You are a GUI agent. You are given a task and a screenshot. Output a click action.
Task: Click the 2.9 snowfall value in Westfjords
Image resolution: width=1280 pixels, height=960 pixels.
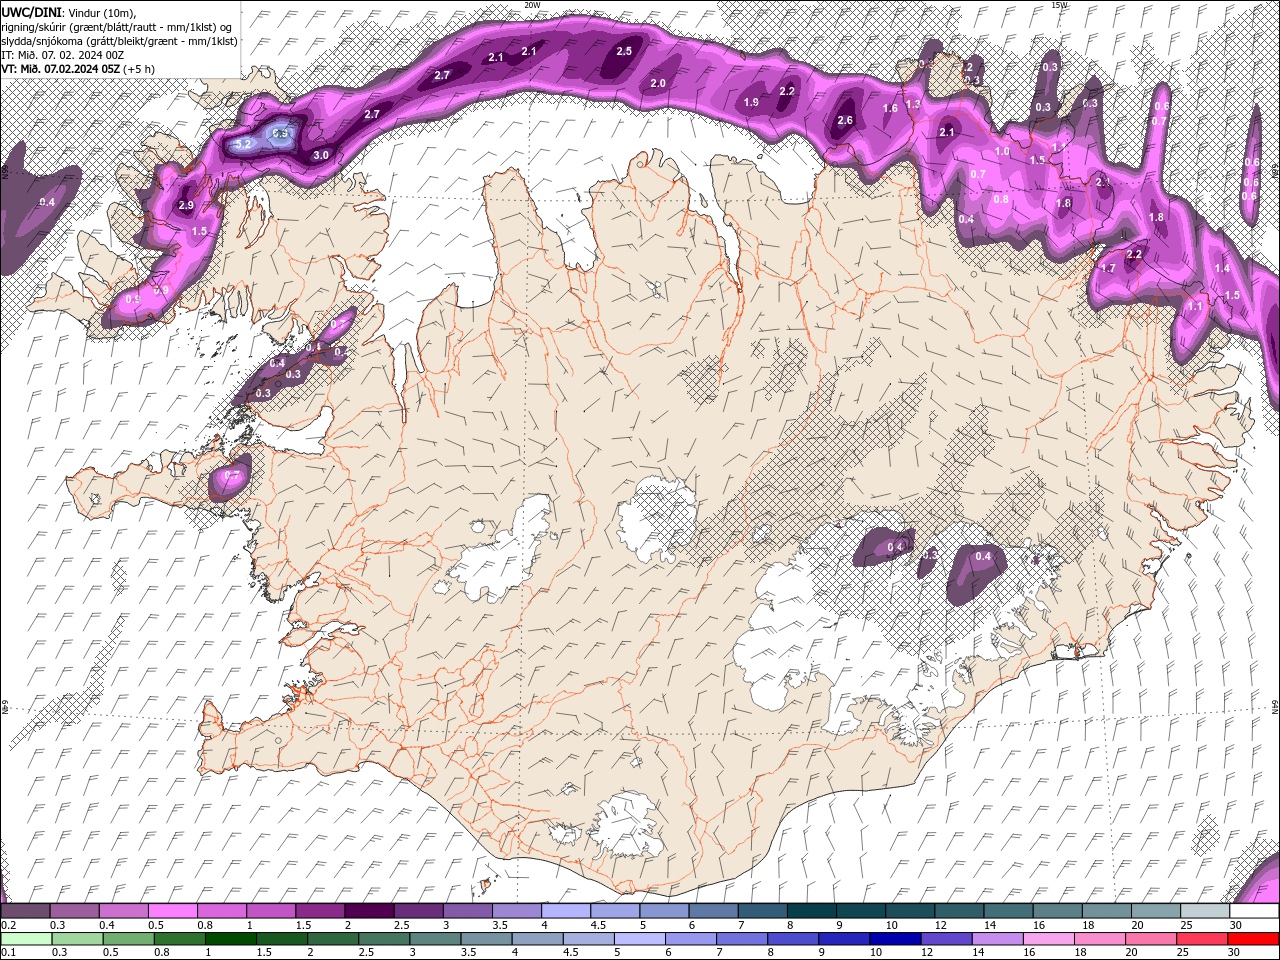186,205
